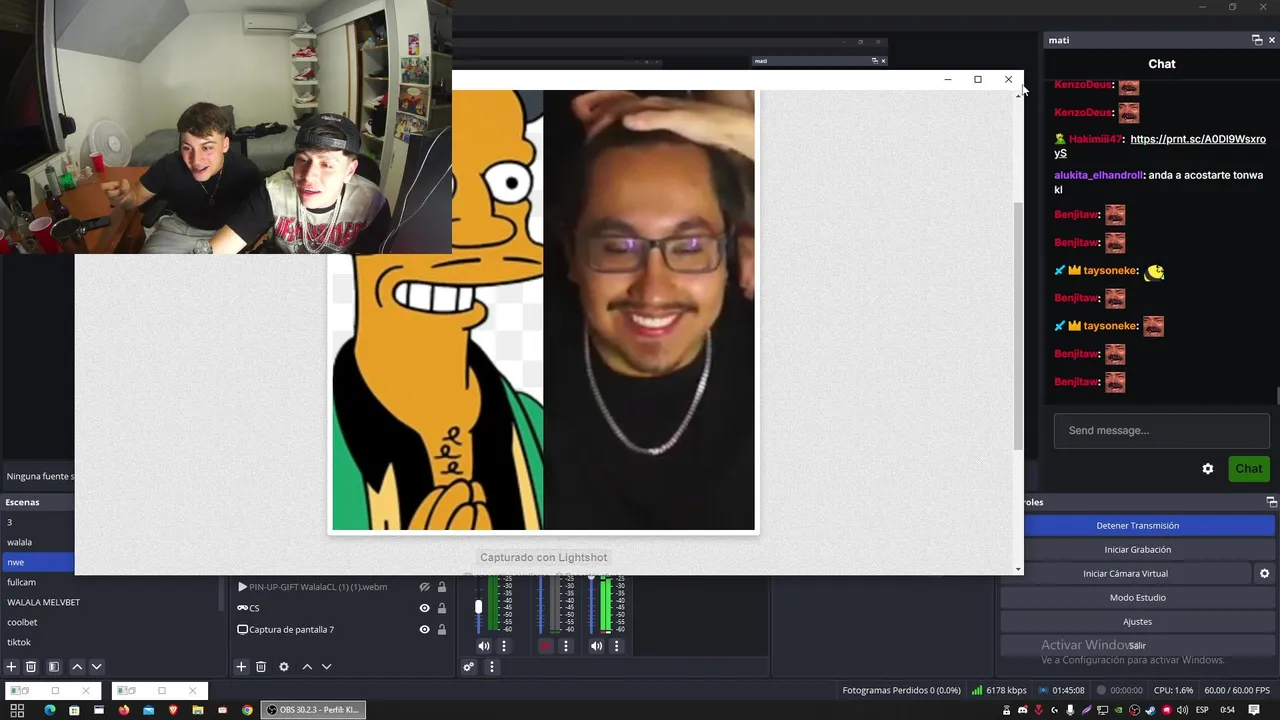Image resolution: width=1280 pixels, height=720 pixels.
Task: Add a new scene with the plus icon
Action: coord(11,667)
